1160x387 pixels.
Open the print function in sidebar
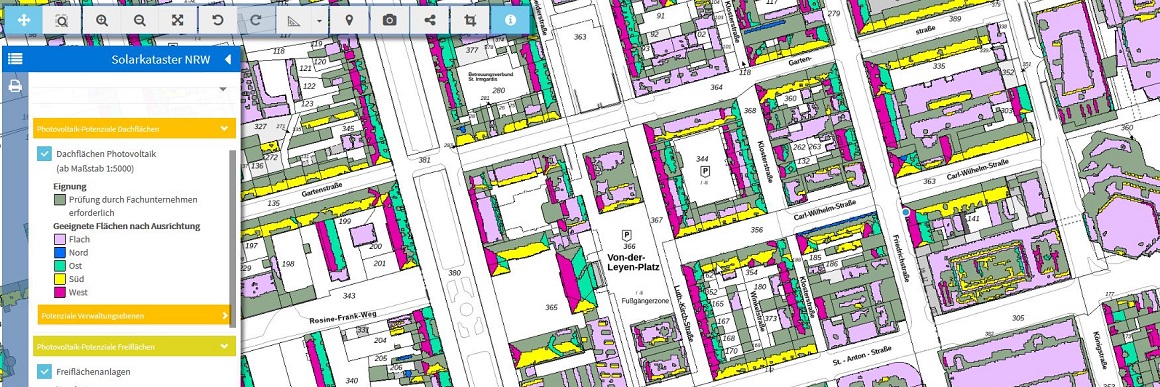(14, 87)
